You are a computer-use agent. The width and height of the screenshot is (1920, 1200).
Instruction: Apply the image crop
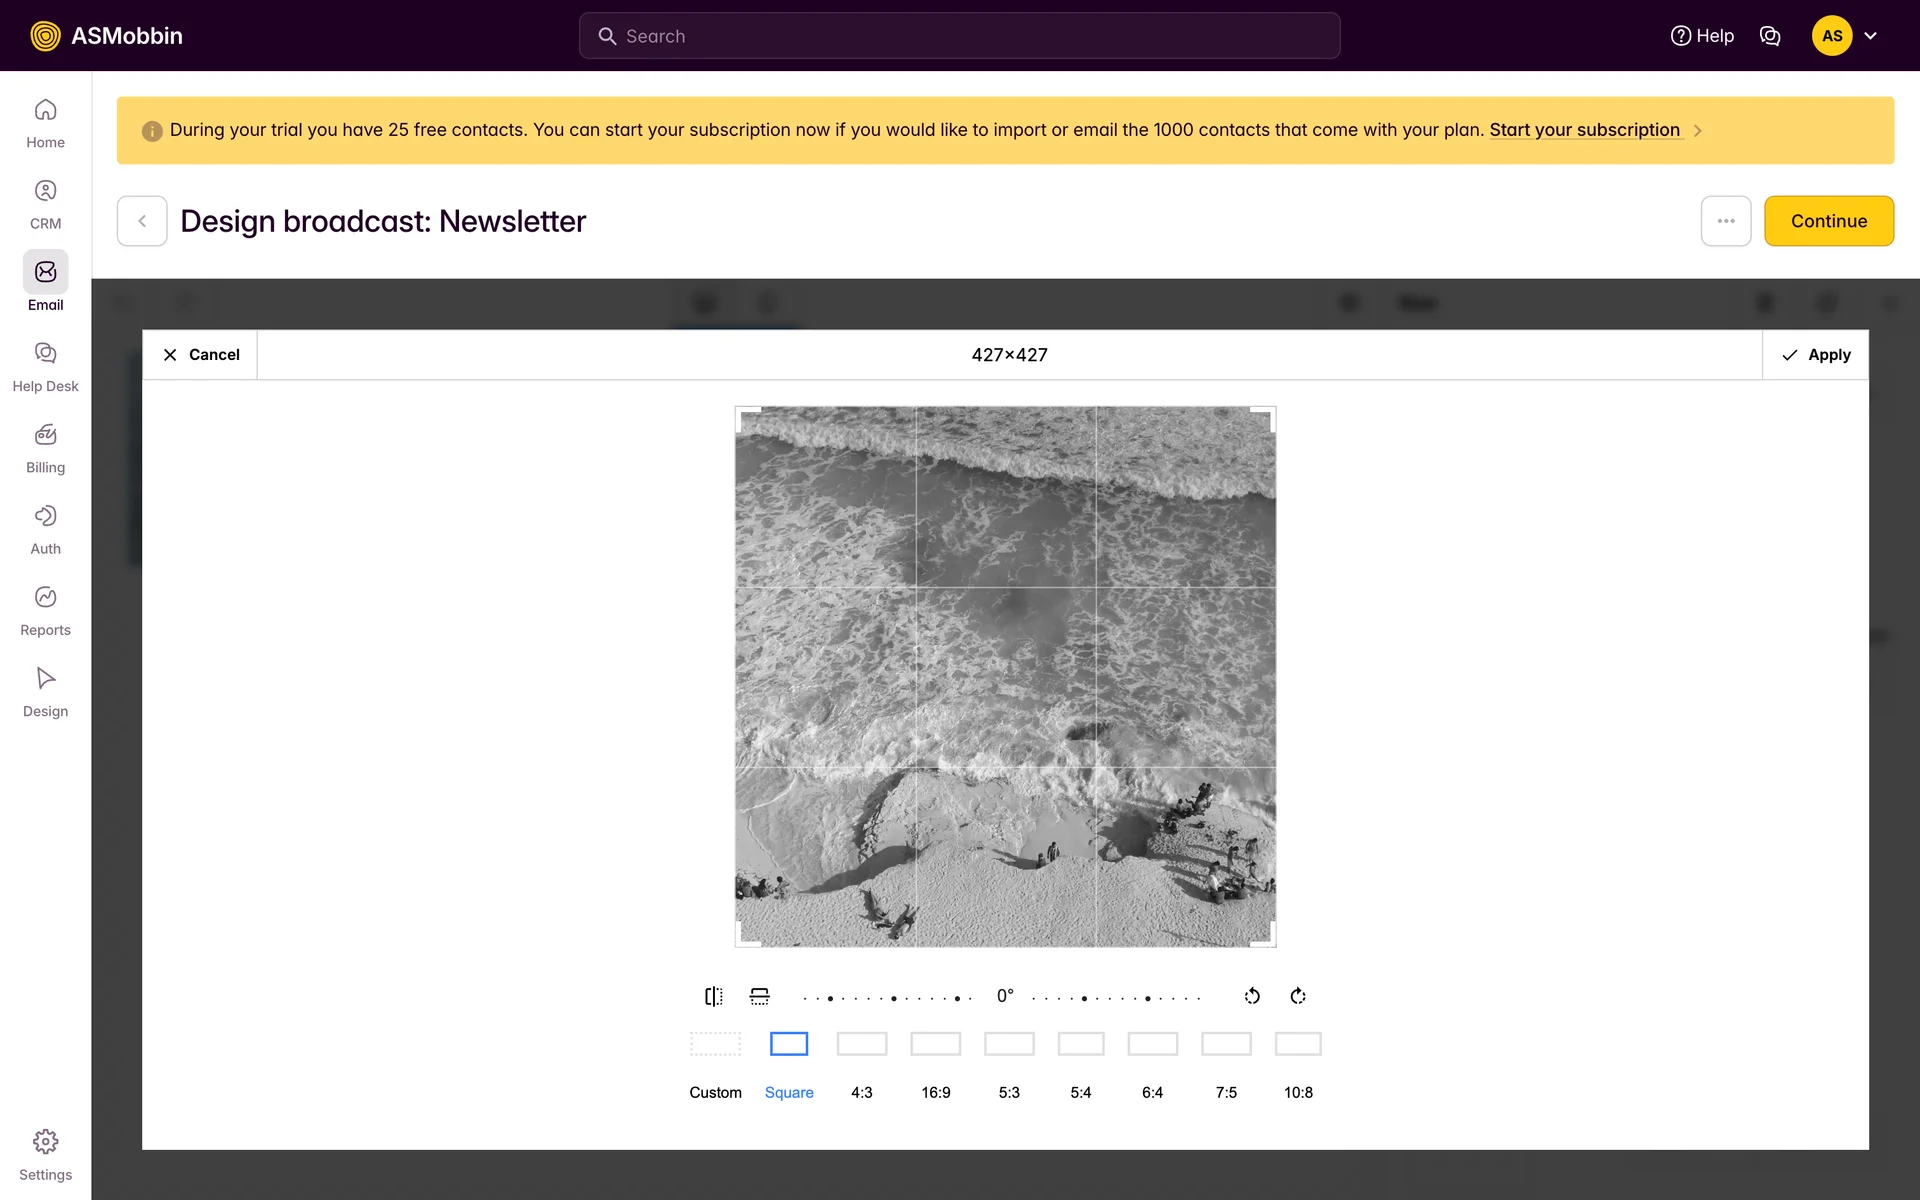(x=1815, y=355)
